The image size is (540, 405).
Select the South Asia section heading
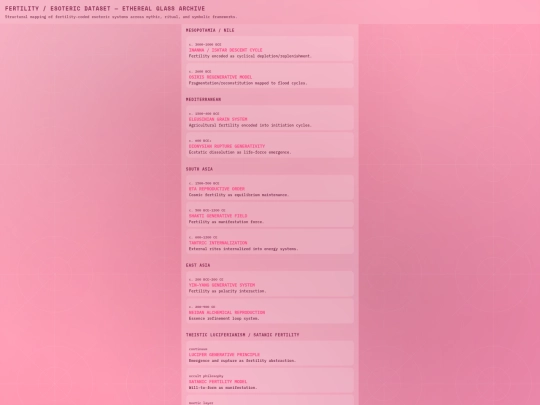pos(199,169)
